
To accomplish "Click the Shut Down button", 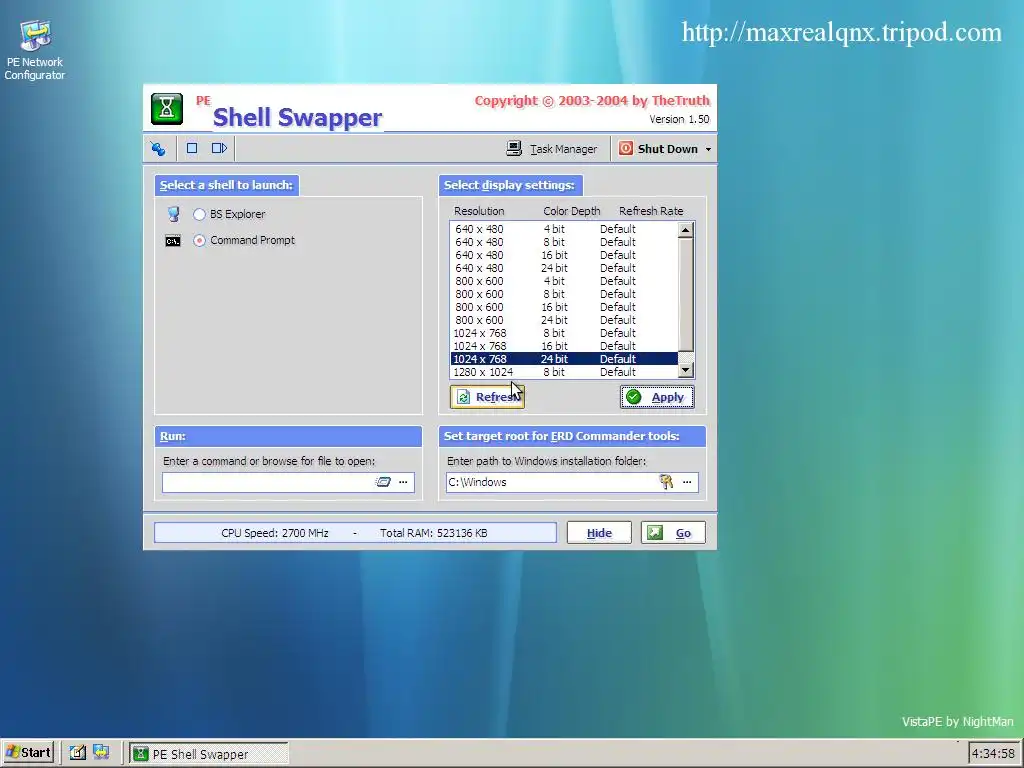I will (658, 149).
